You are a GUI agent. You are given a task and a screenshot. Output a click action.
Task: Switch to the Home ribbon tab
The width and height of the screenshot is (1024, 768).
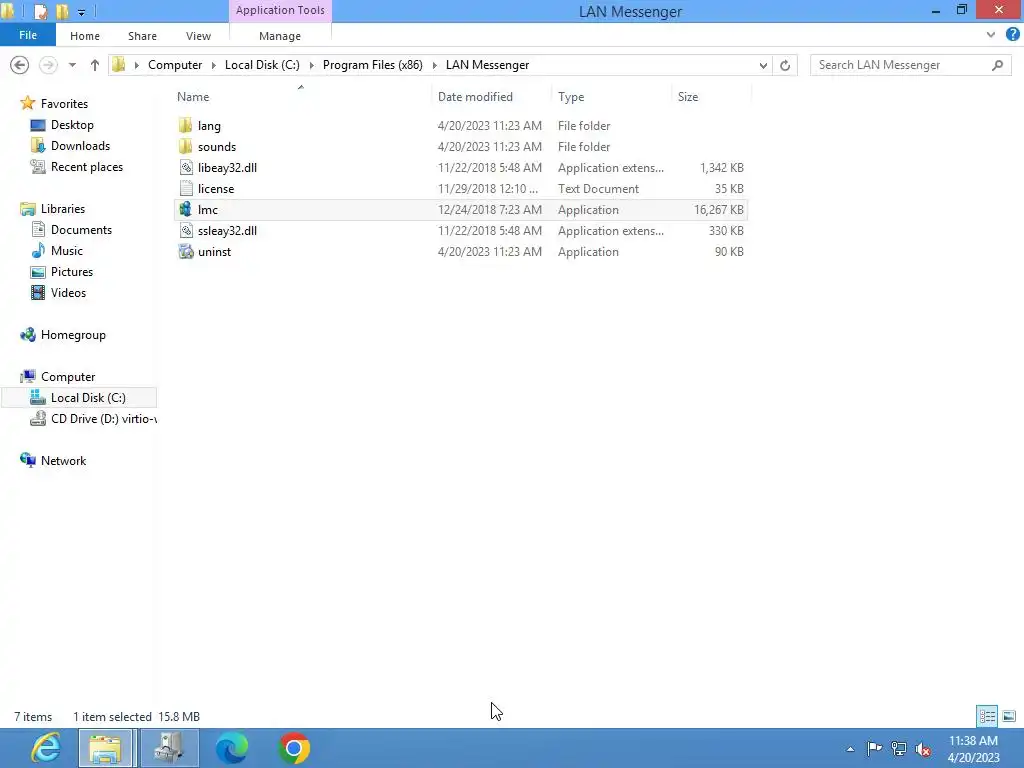[85, 36]
